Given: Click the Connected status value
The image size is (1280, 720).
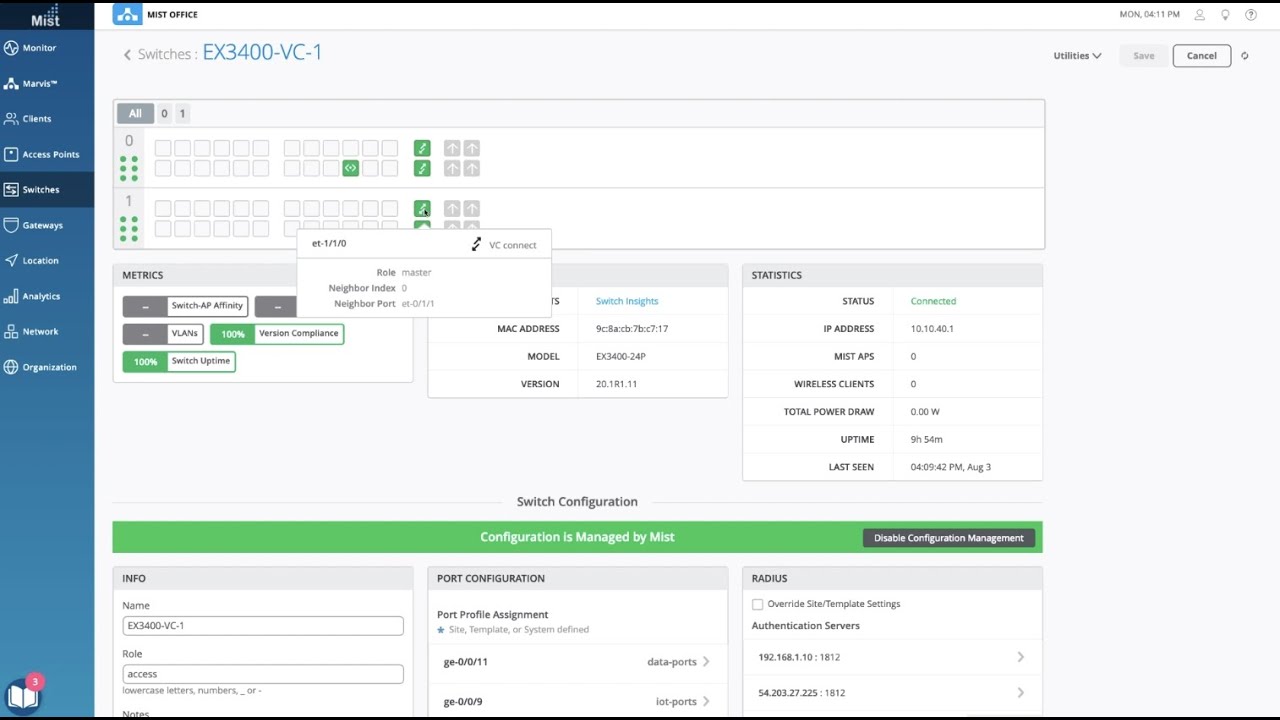Looking at the screenshot, I should click(x=933, y=301).
